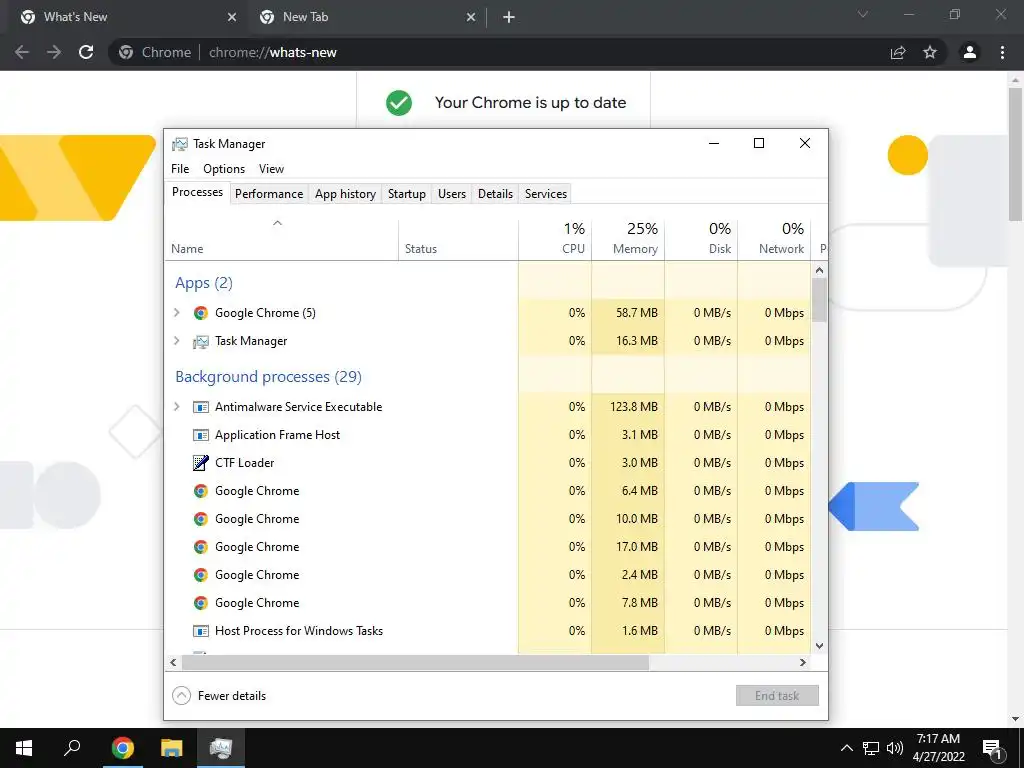The image size is (1024, 768).
Task: Expand the Task Manager process group
Action: pyautogui.click(x=177, y=341)
